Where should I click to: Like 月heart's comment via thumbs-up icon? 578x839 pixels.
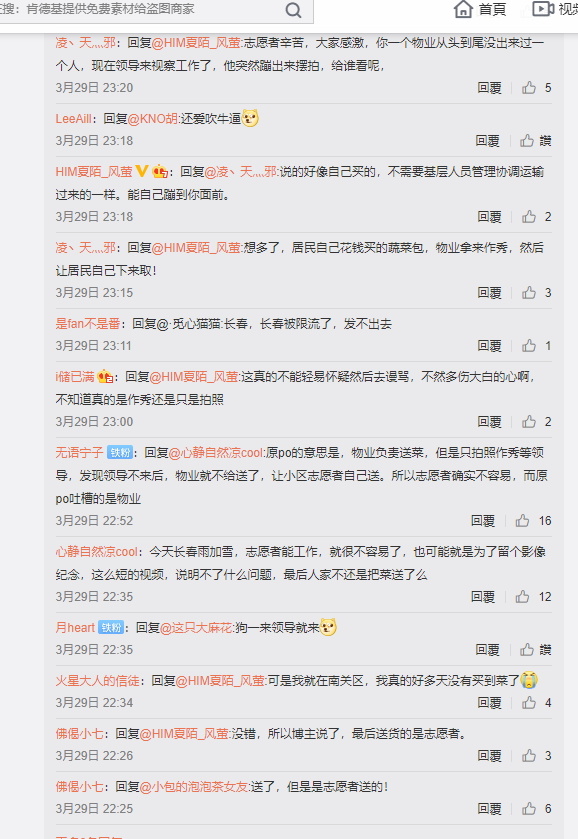pos(527,650)
